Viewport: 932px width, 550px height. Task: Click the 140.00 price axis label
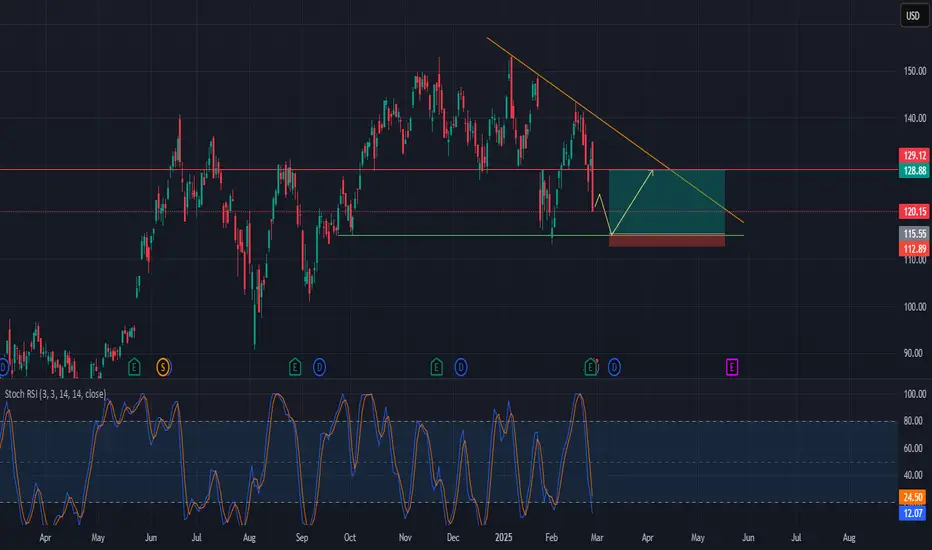(x=915, y=118)
